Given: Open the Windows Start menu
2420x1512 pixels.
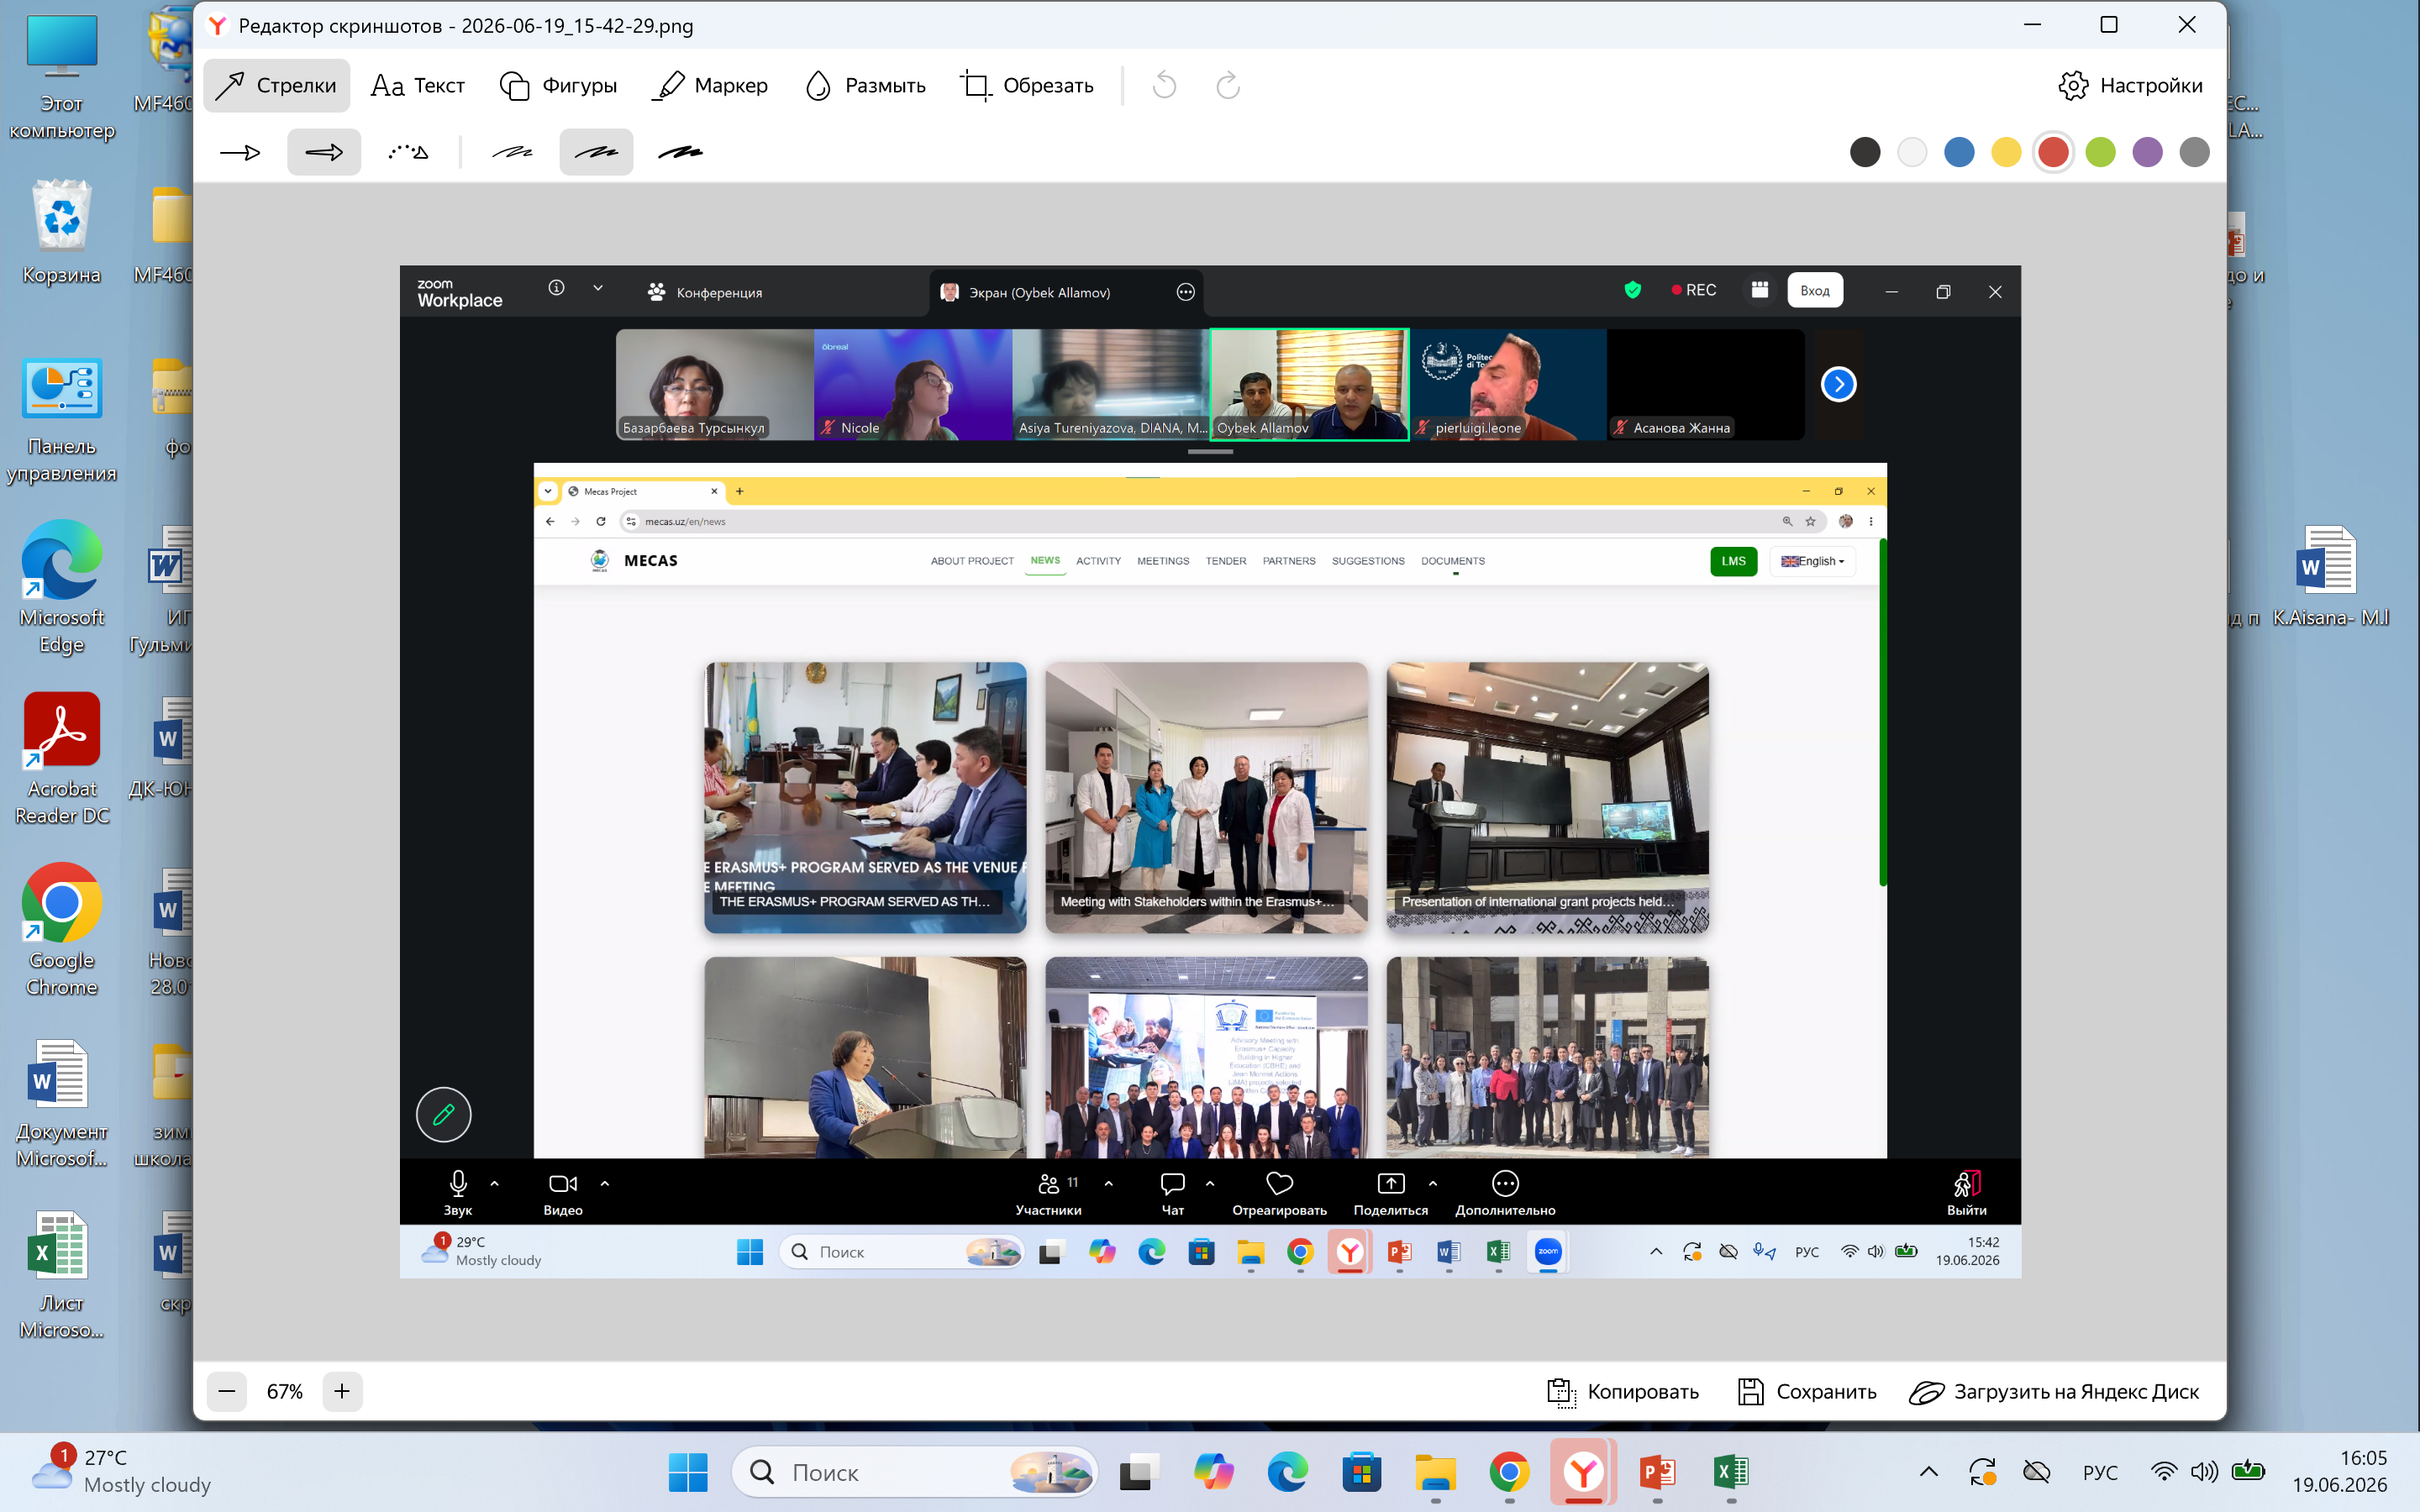Looking at the screenshot, I should coord(687,1472).
